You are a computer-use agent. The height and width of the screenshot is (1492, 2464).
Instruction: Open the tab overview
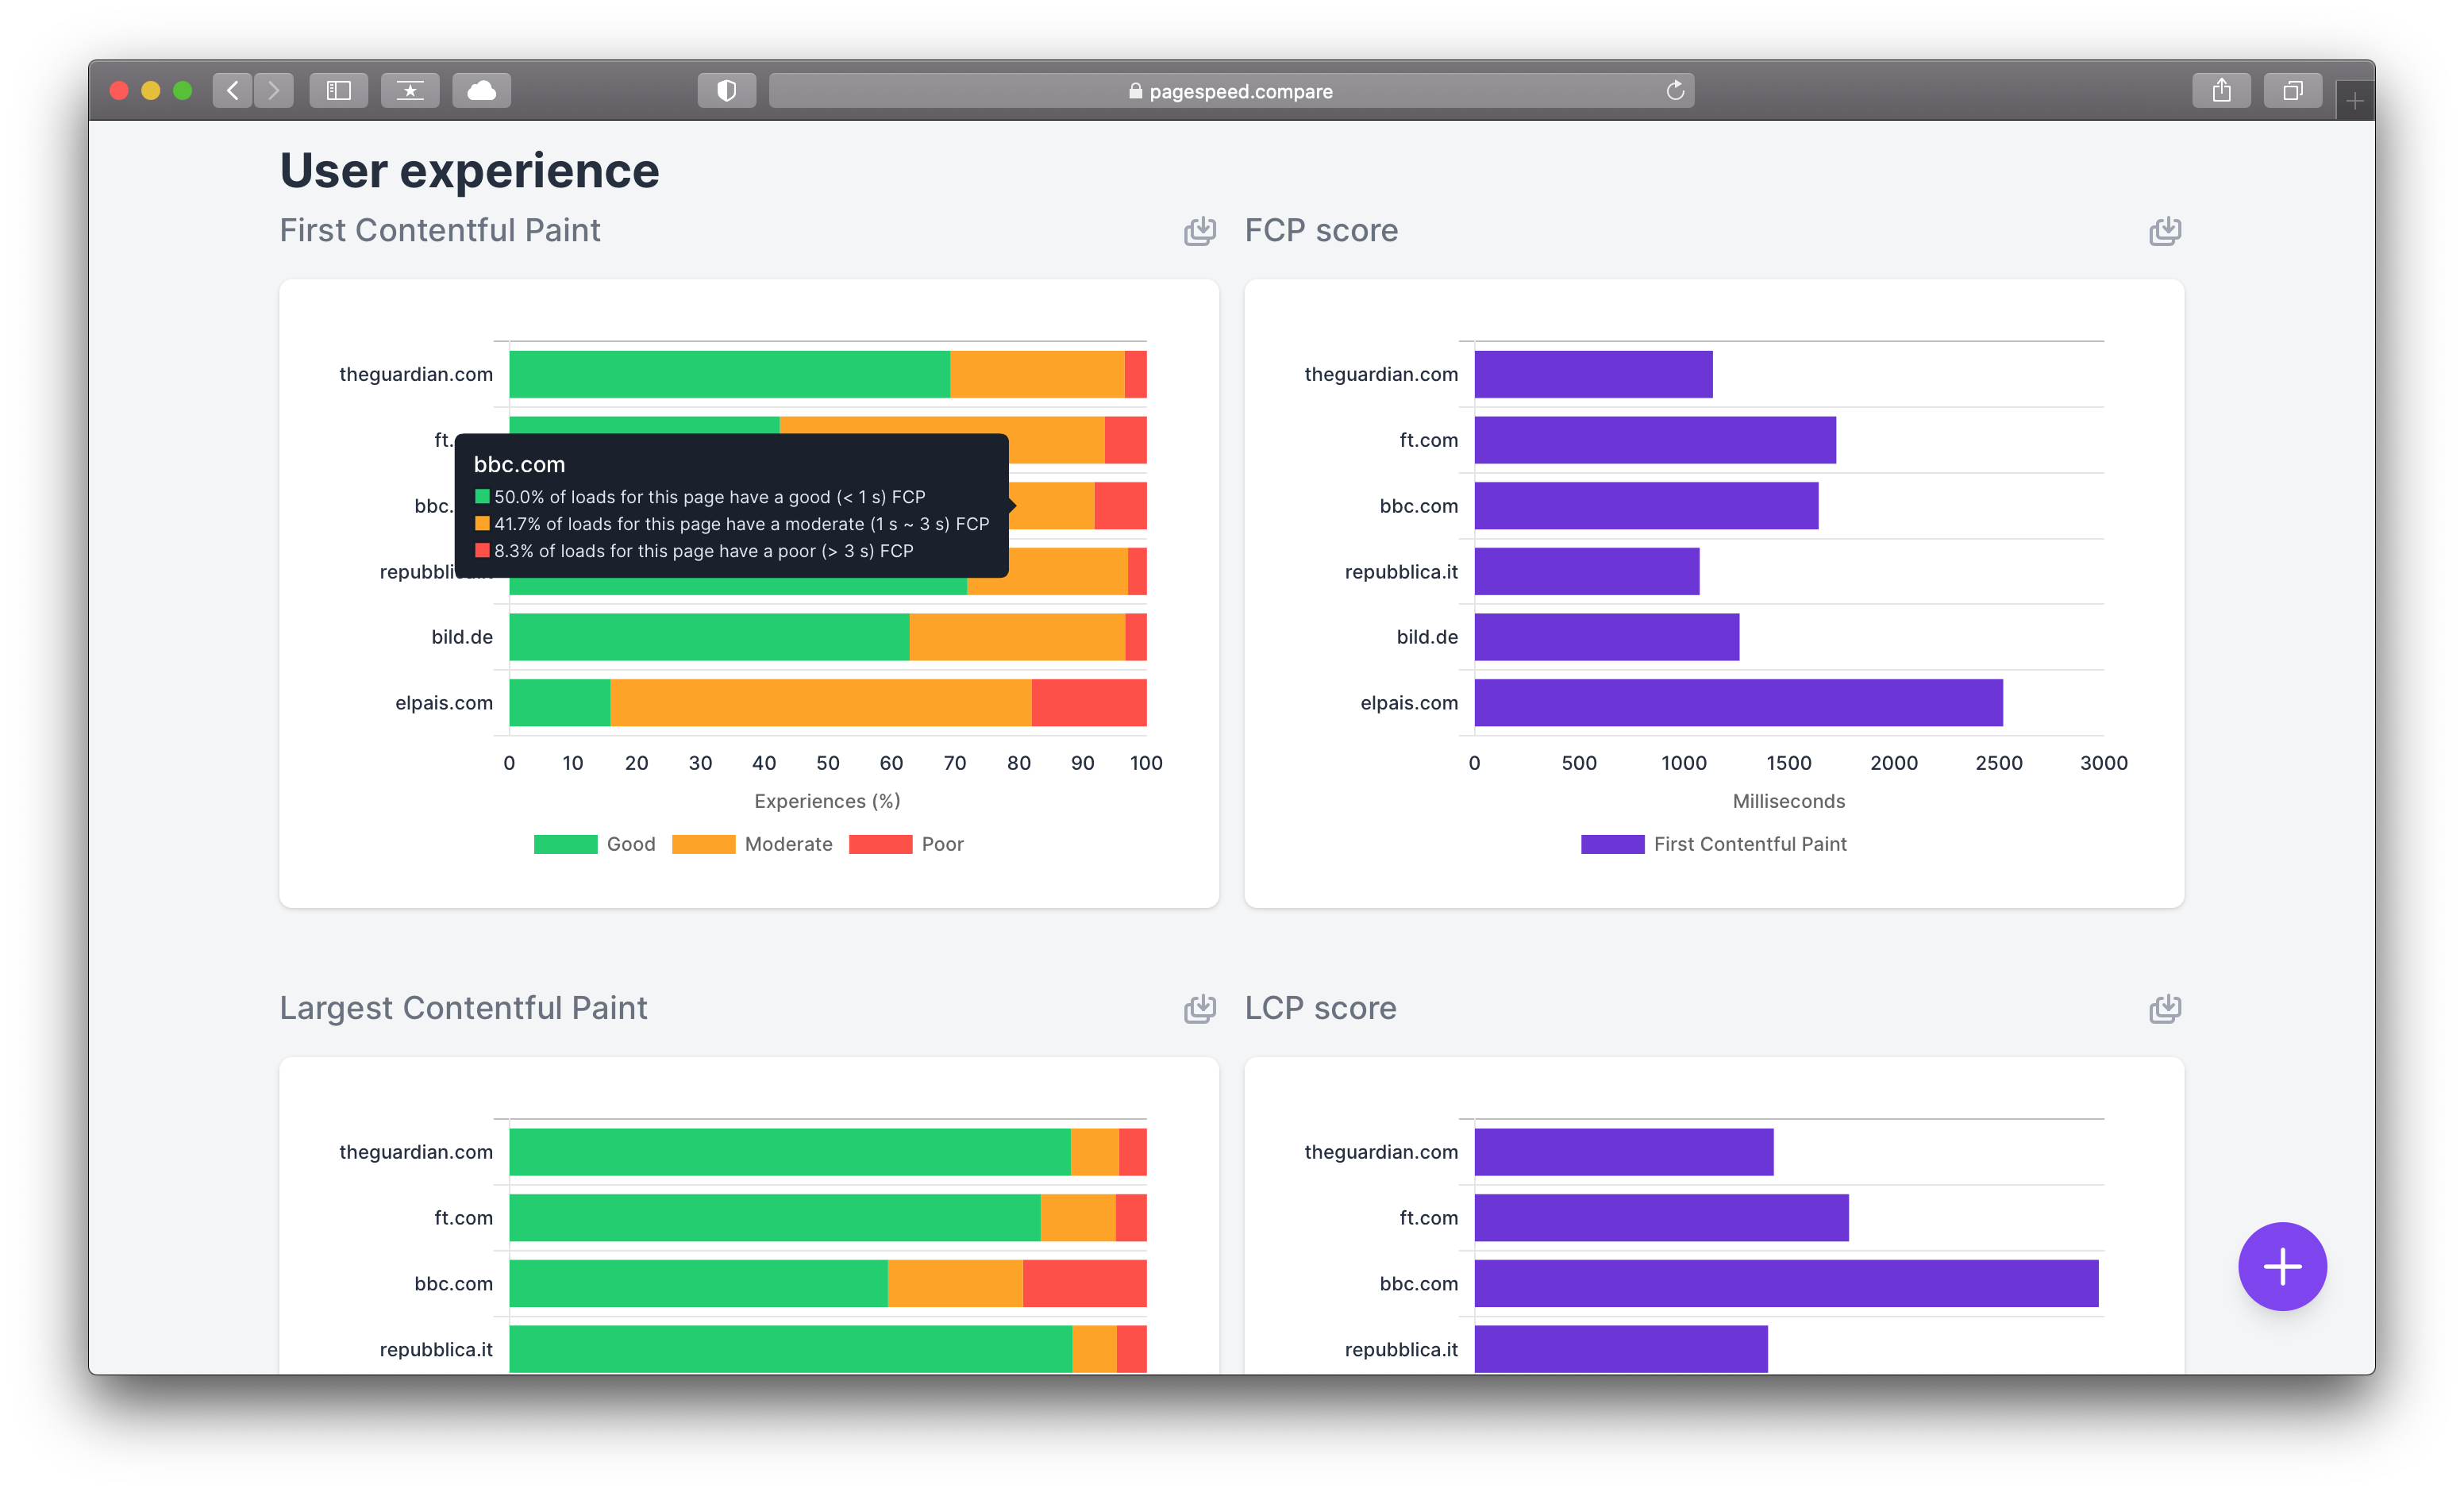(x=2293, y=90)
